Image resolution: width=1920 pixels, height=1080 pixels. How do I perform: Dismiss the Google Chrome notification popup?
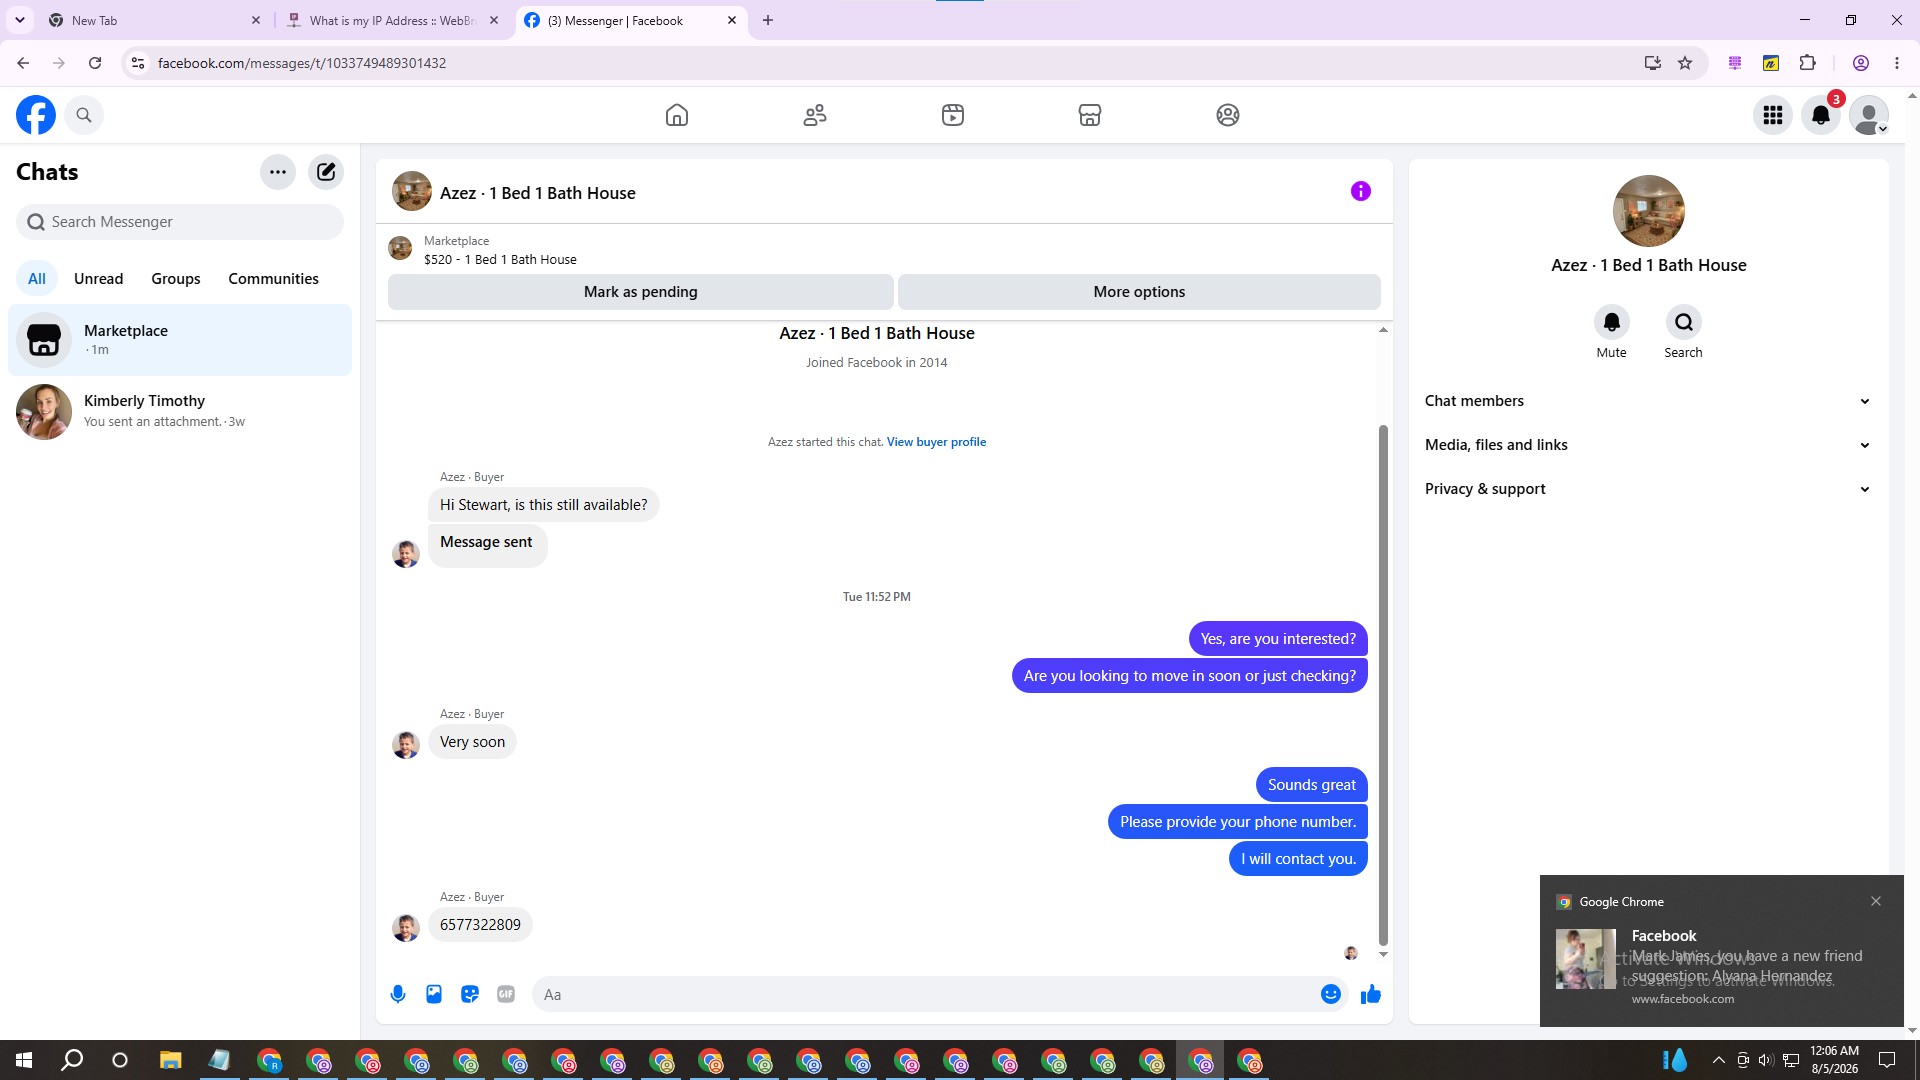(1876, 901)
